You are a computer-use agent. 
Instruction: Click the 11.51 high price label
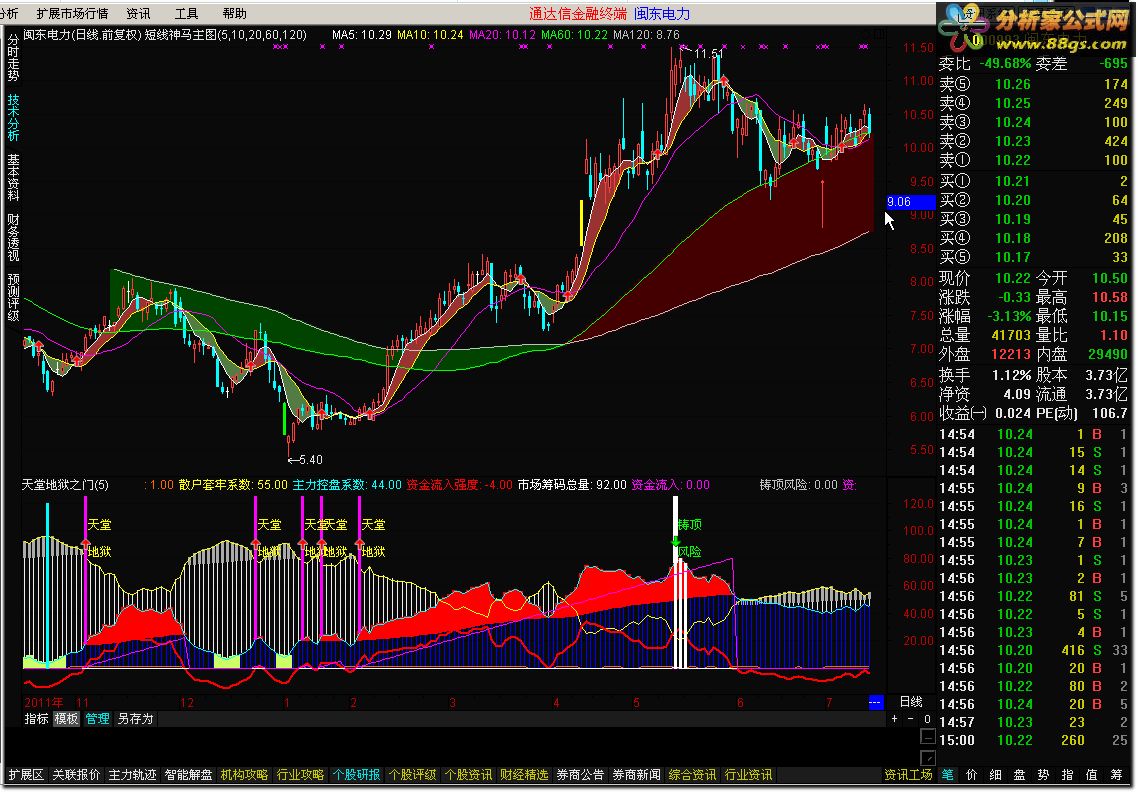click(x=708, y=54)
